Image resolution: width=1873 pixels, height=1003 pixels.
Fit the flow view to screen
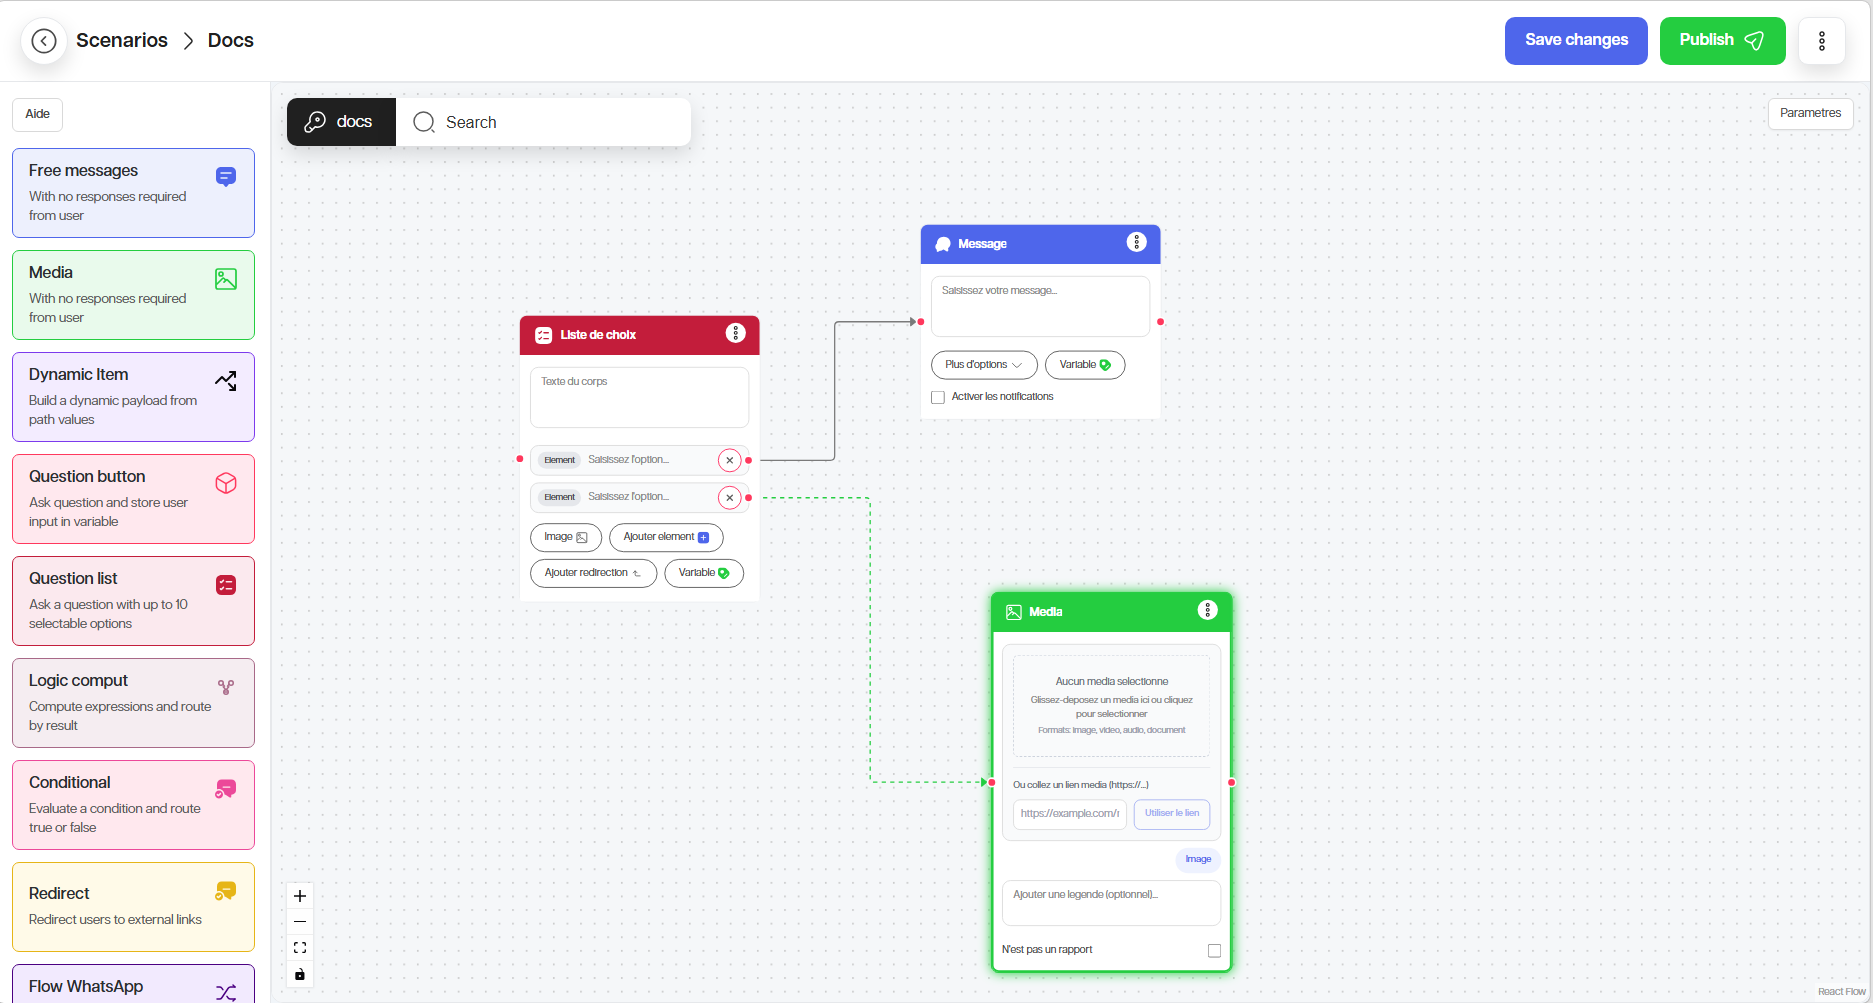coord(300,948)
